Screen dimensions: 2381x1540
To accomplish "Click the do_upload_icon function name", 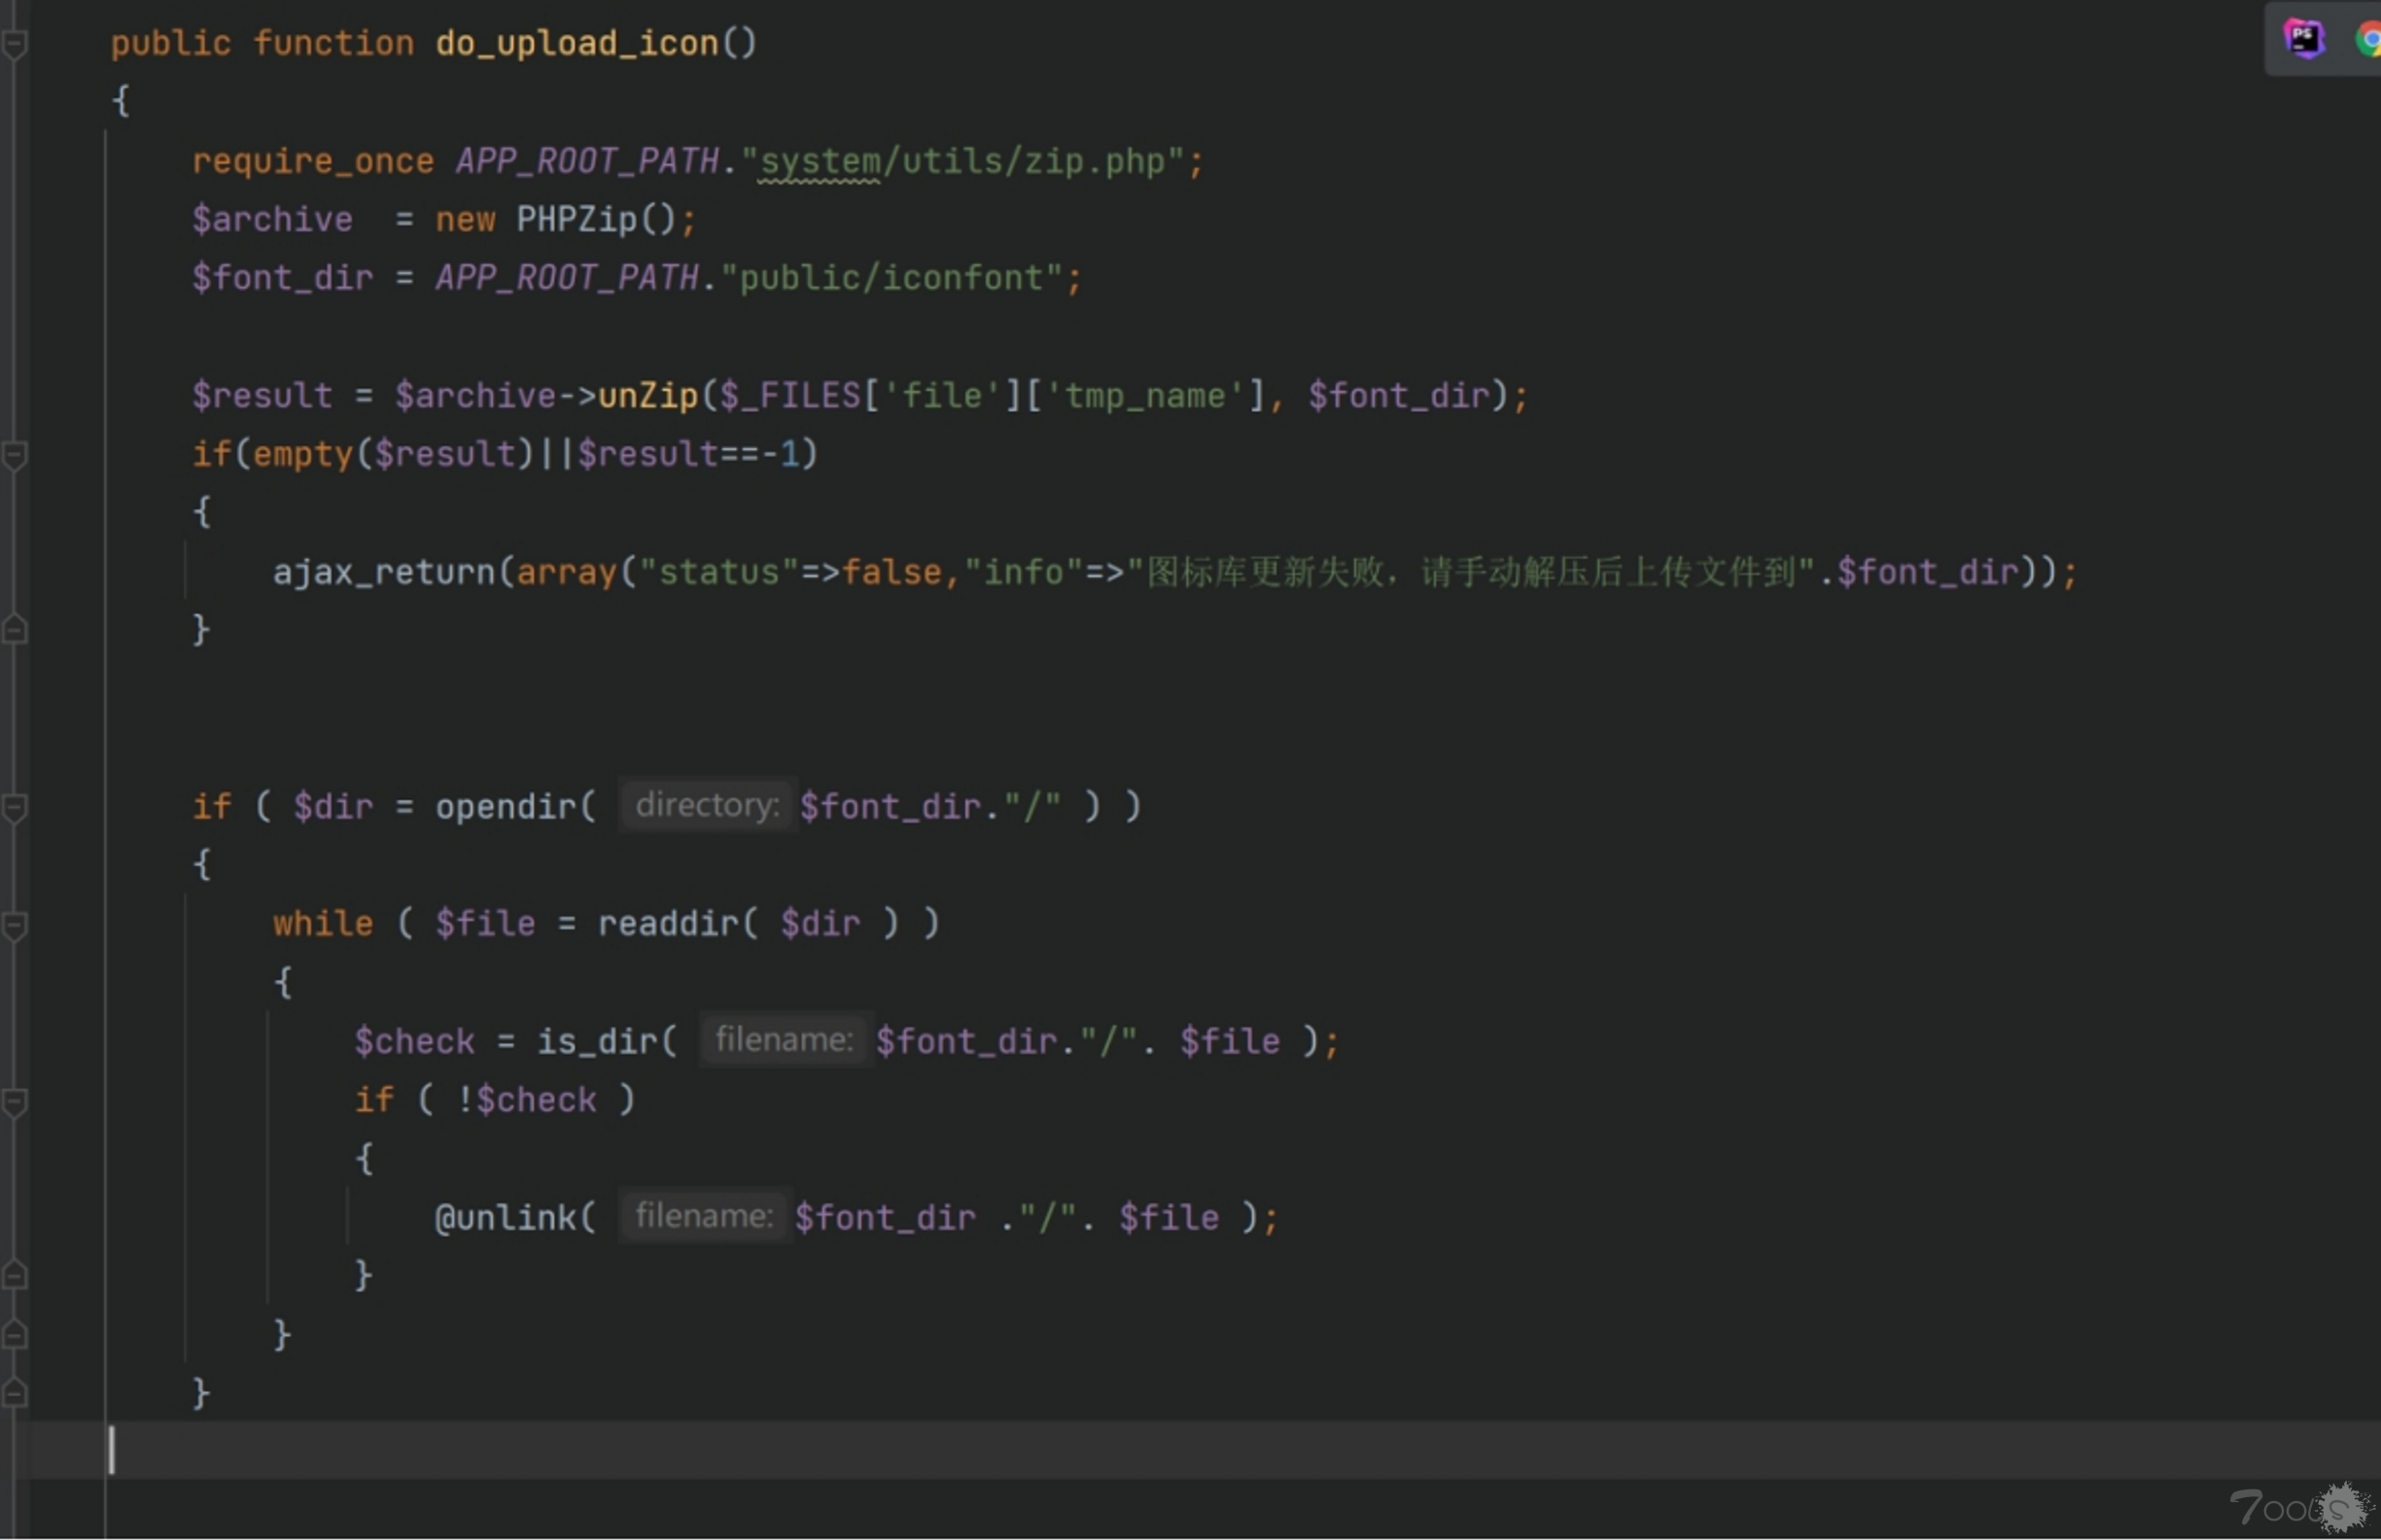I will coord(576,43).
